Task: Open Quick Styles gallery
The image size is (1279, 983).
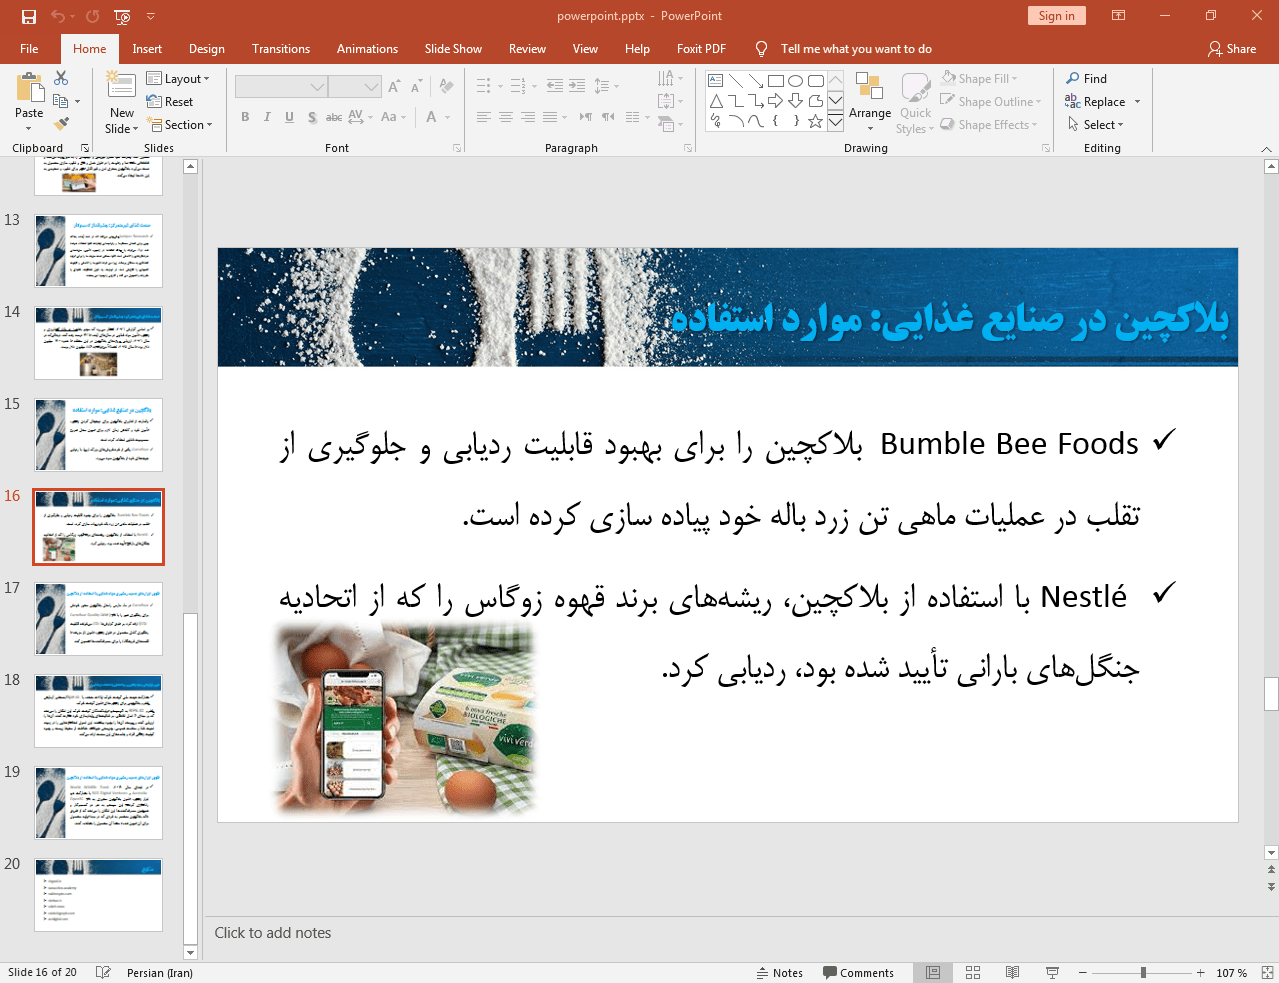Action: point(915,102)
